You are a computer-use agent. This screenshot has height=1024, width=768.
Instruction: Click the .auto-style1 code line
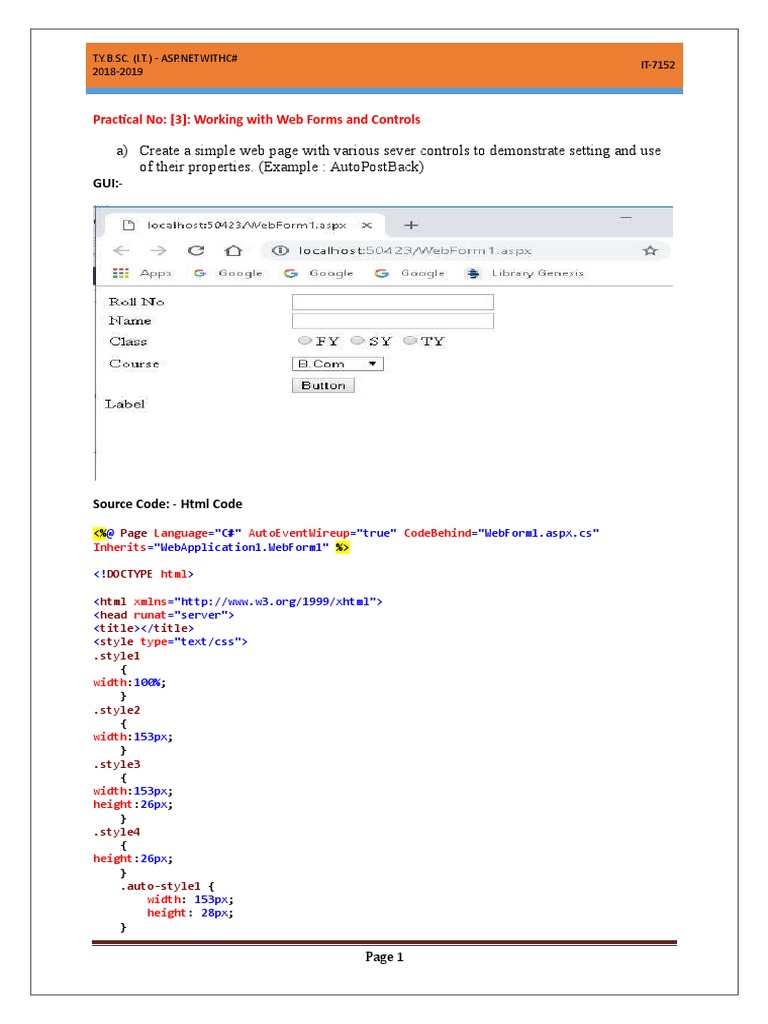click(167, 886)
